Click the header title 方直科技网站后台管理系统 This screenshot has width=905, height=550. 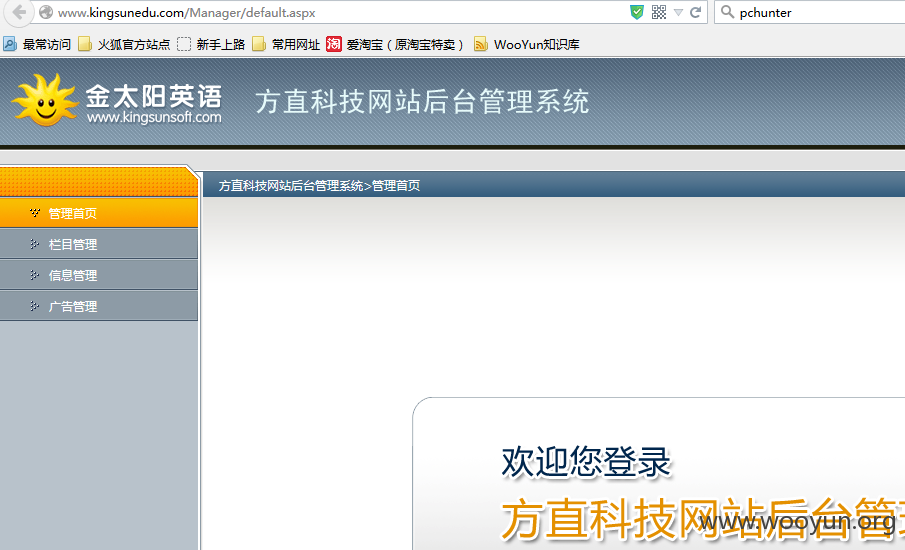[x=422, y=102]
